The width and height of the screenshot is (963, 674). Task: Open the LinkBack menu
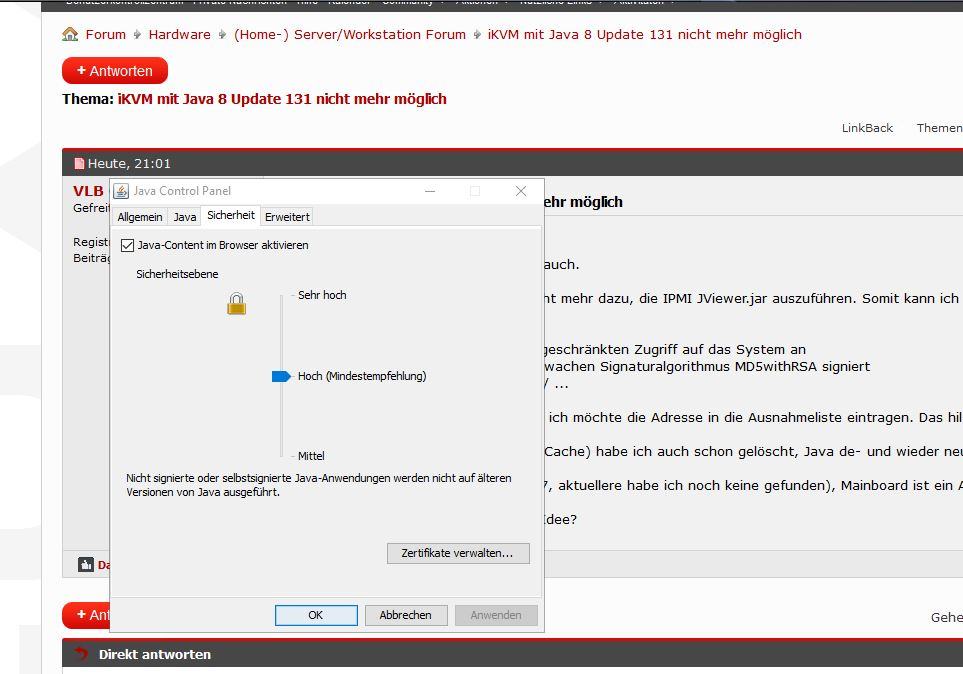click(x=867, y=128)
